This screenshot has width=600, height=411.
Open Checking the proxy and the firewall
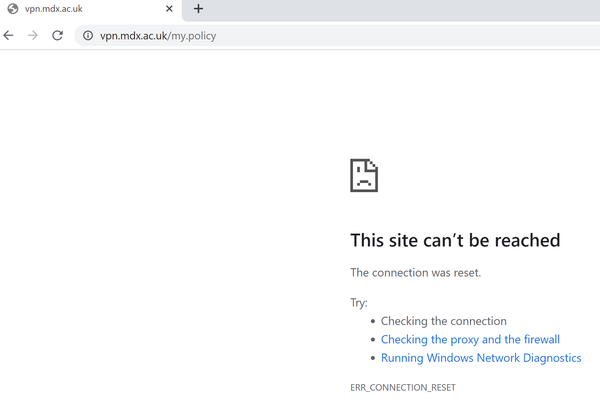tap(470, 340)
